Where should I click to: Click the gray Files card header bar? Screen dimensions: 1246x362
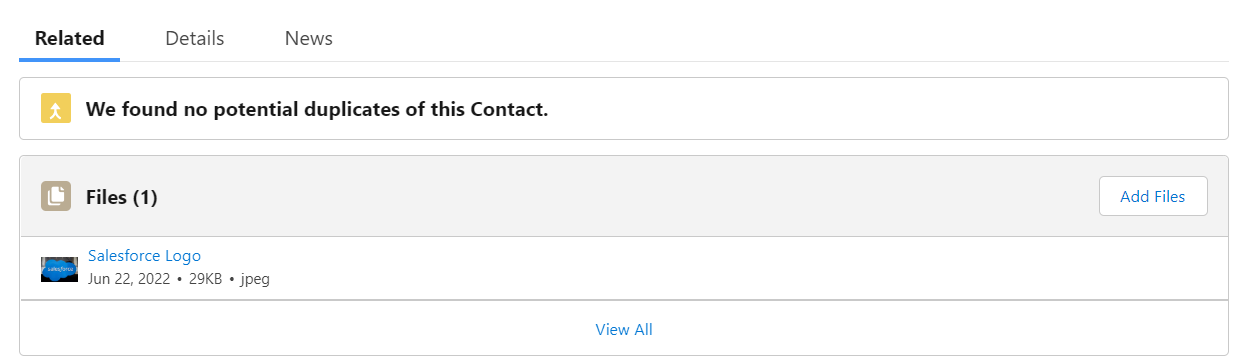point(624,196)
